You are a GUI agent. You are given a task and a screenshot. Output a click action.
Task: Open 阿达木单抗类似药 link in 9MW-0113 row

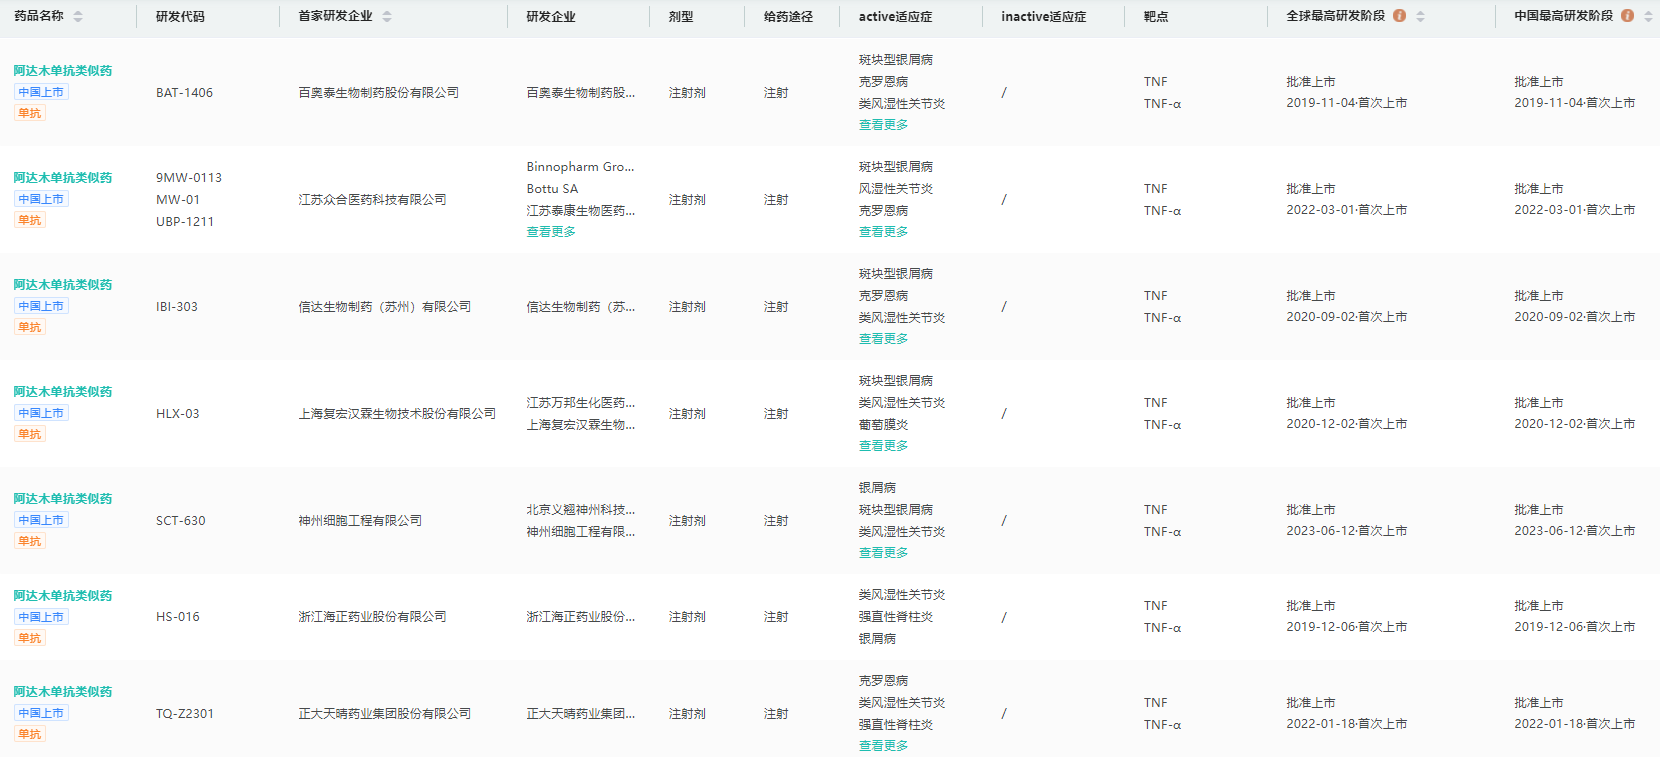pos(63,178)
